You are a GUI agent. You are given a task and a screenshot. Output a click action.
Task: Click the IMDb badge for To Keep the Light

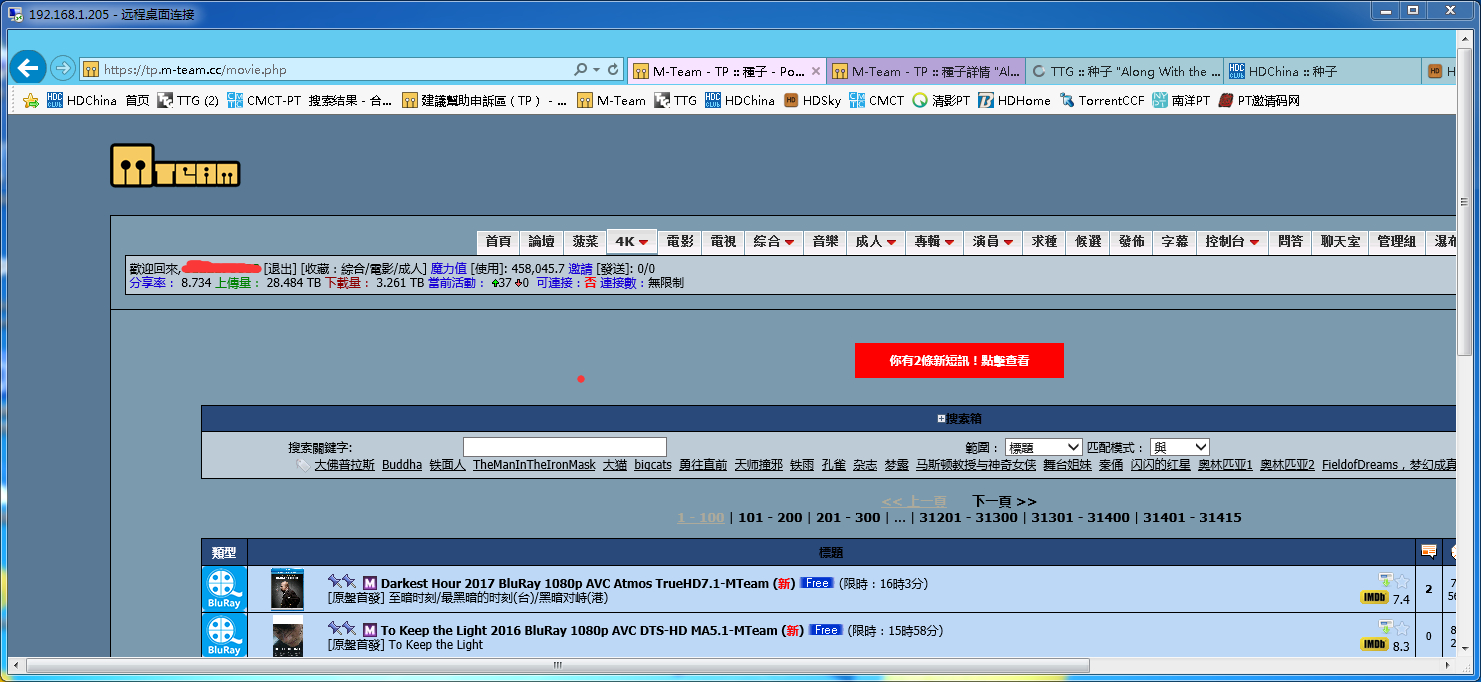[1374, 645]
